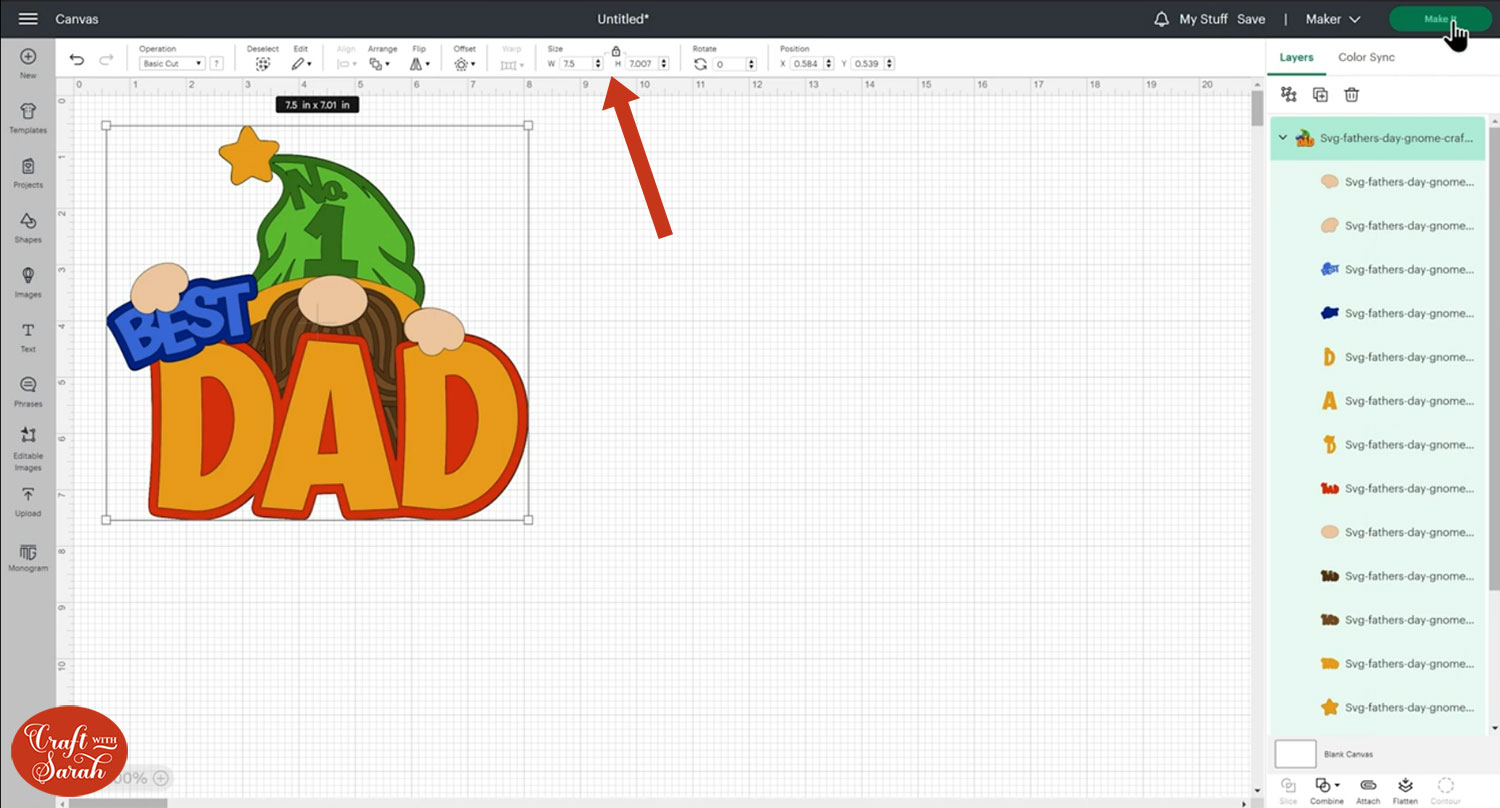Click the Redo arrow
Screen dimensions: 1500x808
pyautogui.click(x=106, y=60)
